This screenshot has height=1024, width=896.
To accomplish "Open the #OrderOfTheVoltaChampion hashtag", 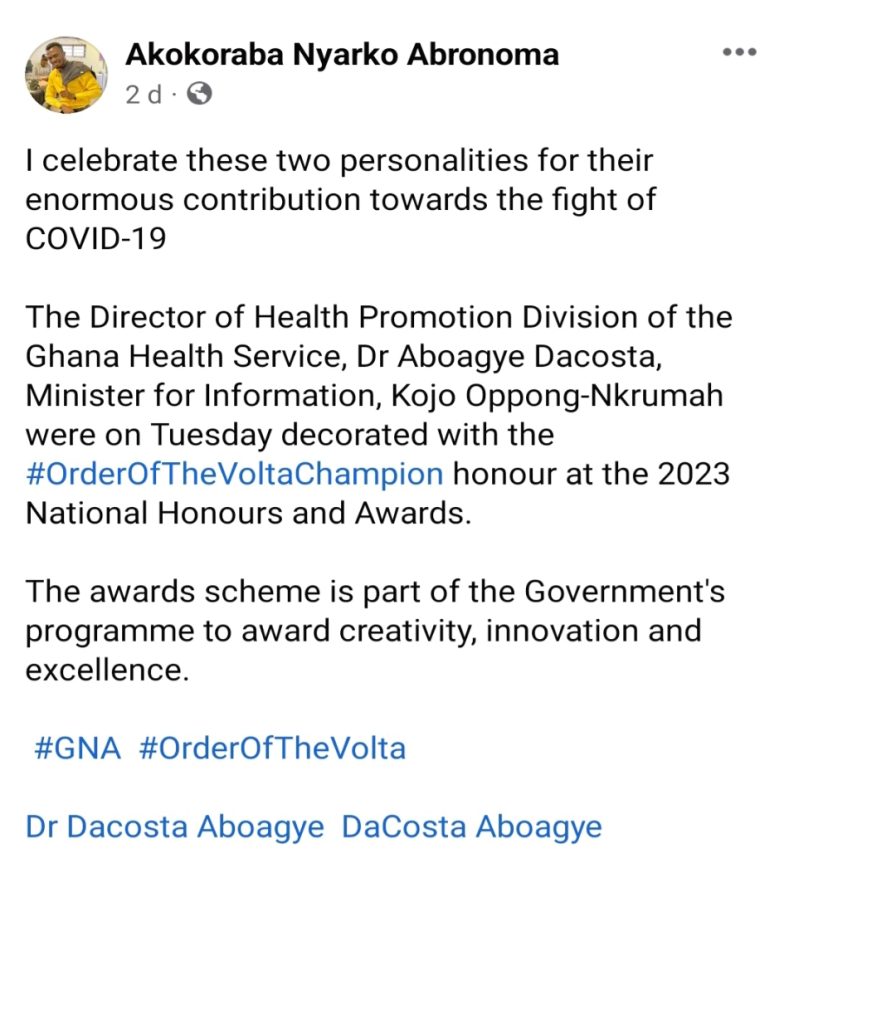I will 234,474.
